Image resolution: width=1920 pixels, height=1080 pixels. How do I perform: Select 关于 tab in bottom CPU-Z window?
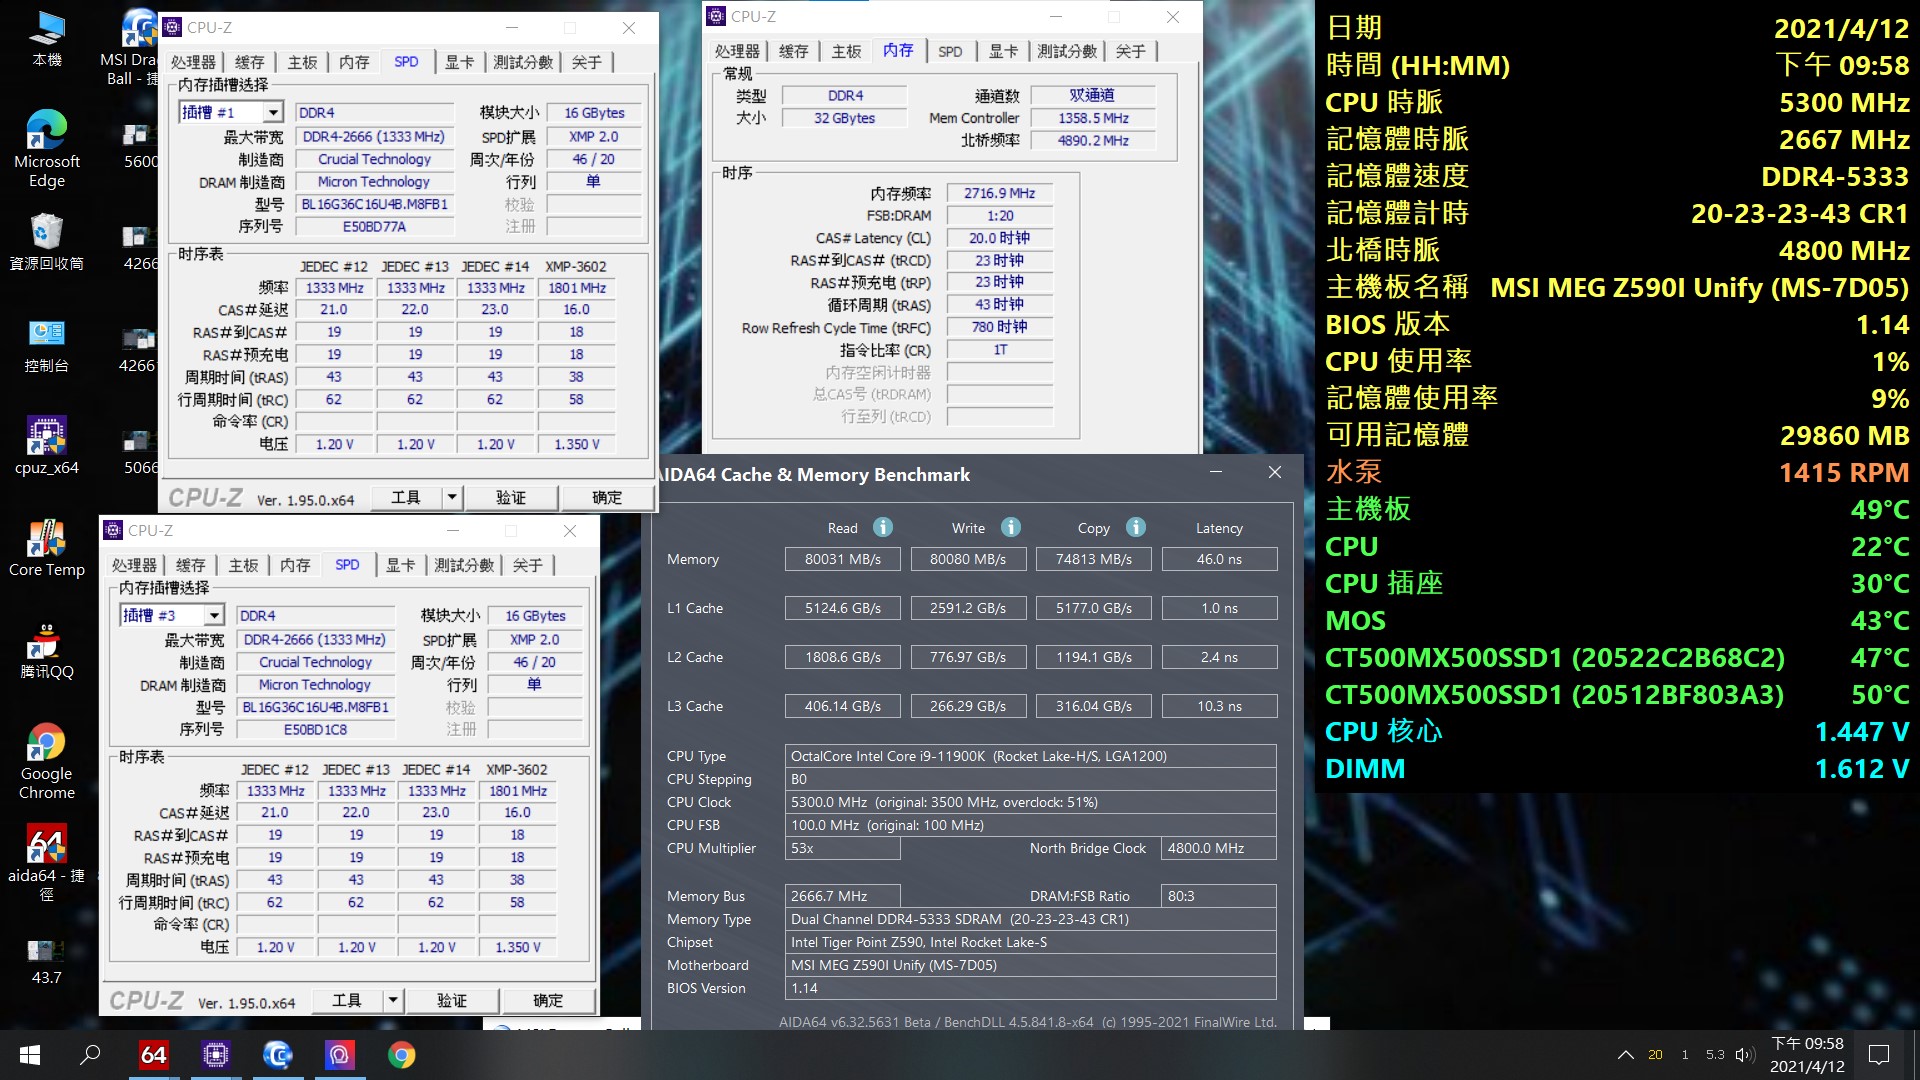click(528, 565)
